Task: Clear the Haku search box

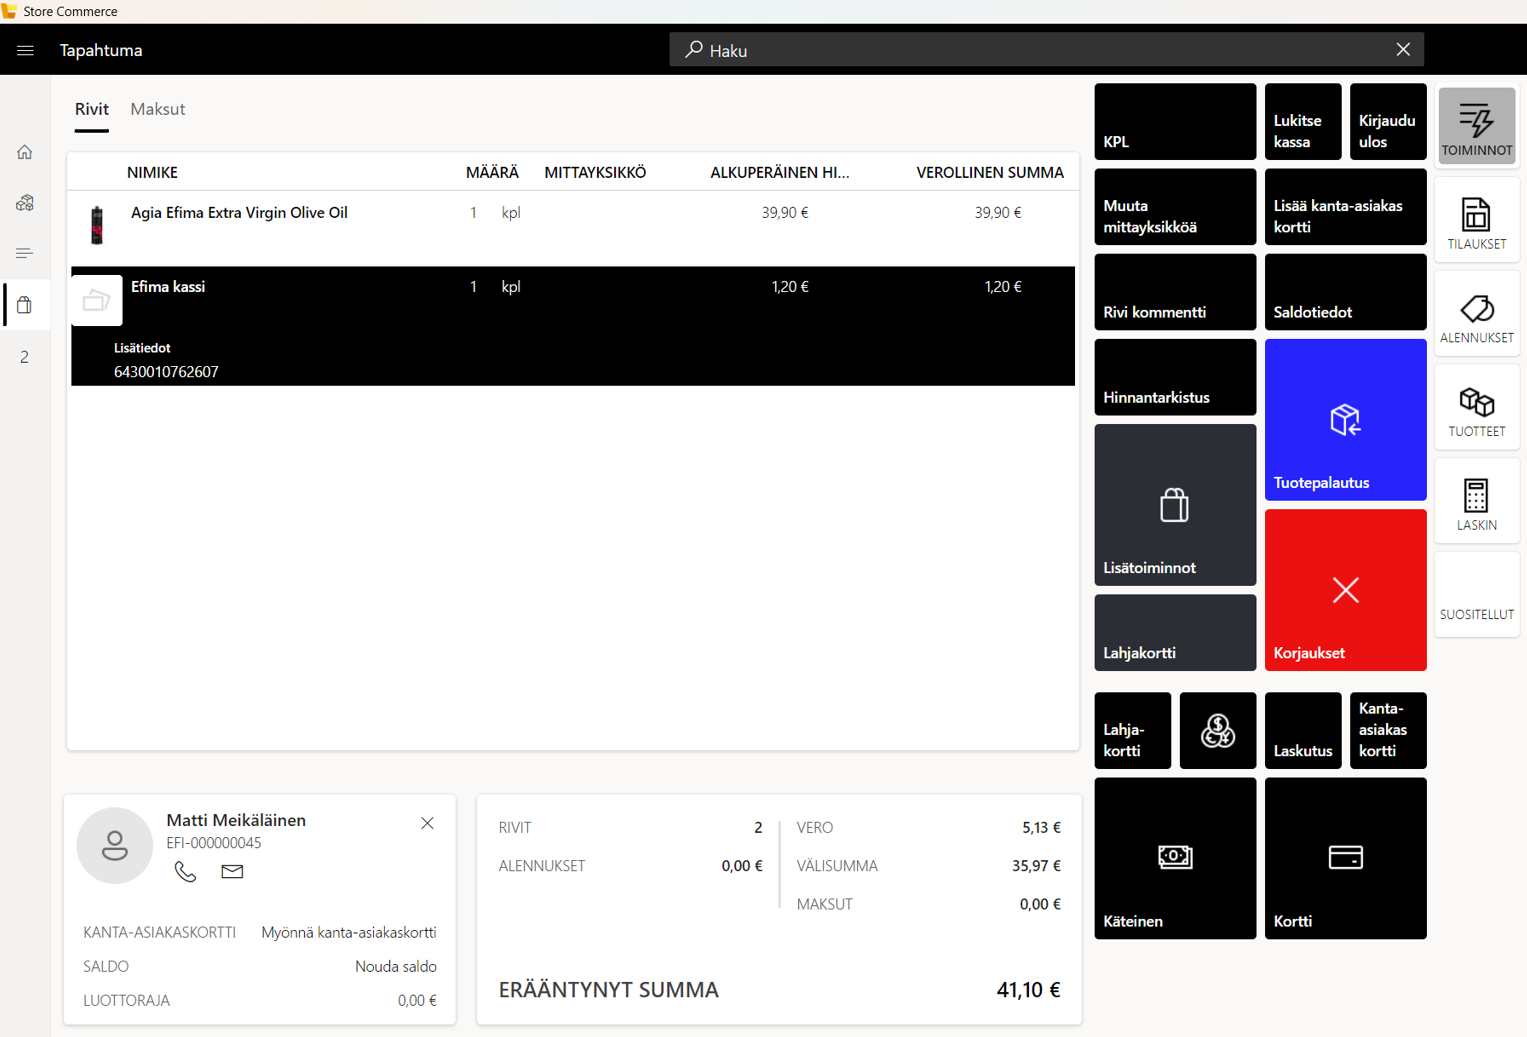Action: (x=1403, y=50)
